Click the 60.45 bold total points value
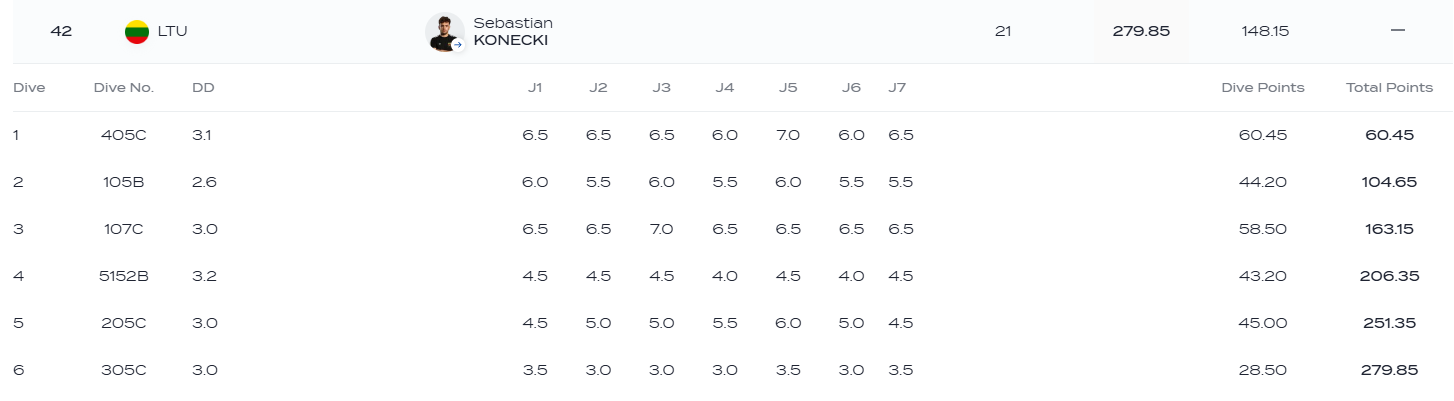The image size is (1454, 401). pos(1389,135)
